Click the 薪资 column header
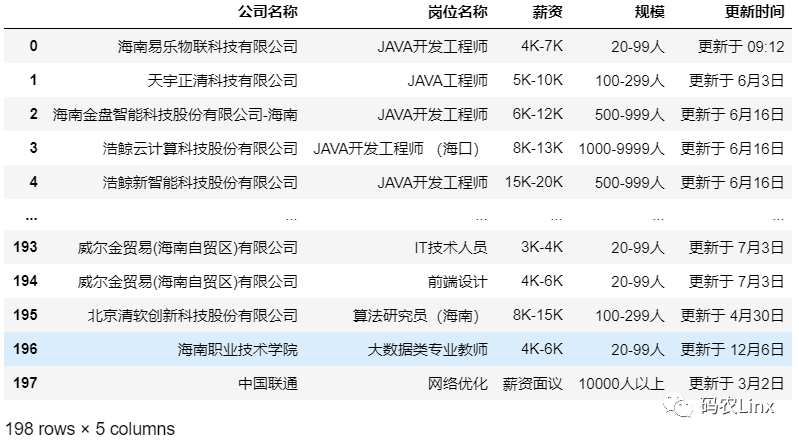Image resolution: width=799 pixels, height=440 pixels. tap(548, 12)
